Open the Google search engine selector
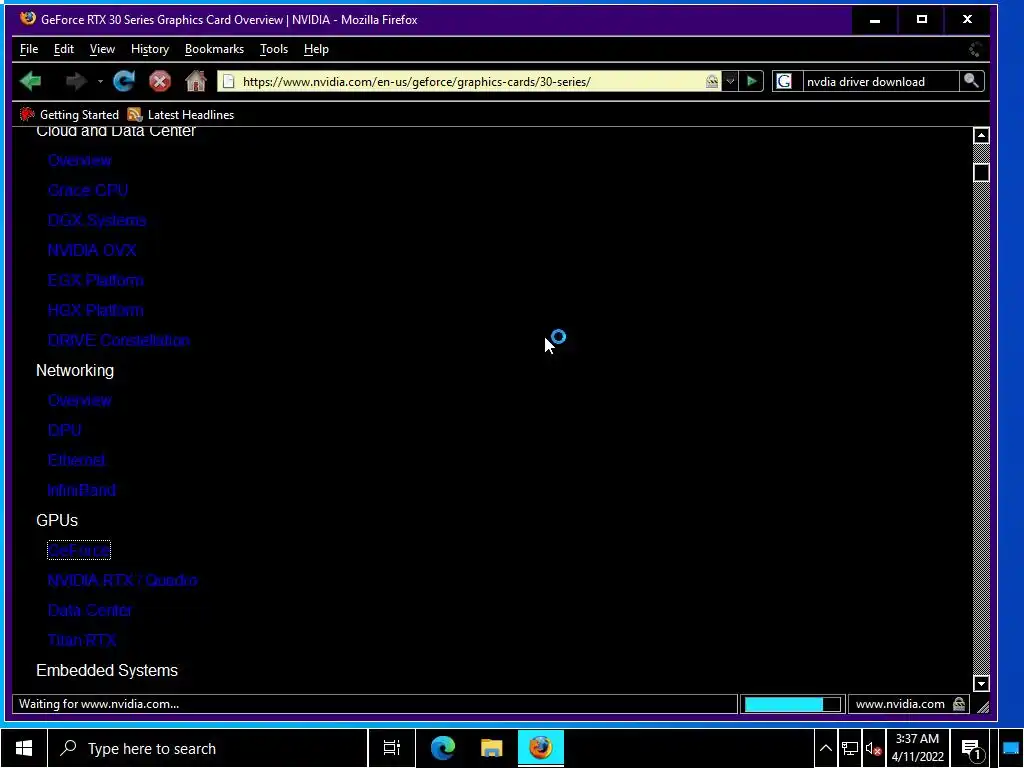 click(784, 82)
